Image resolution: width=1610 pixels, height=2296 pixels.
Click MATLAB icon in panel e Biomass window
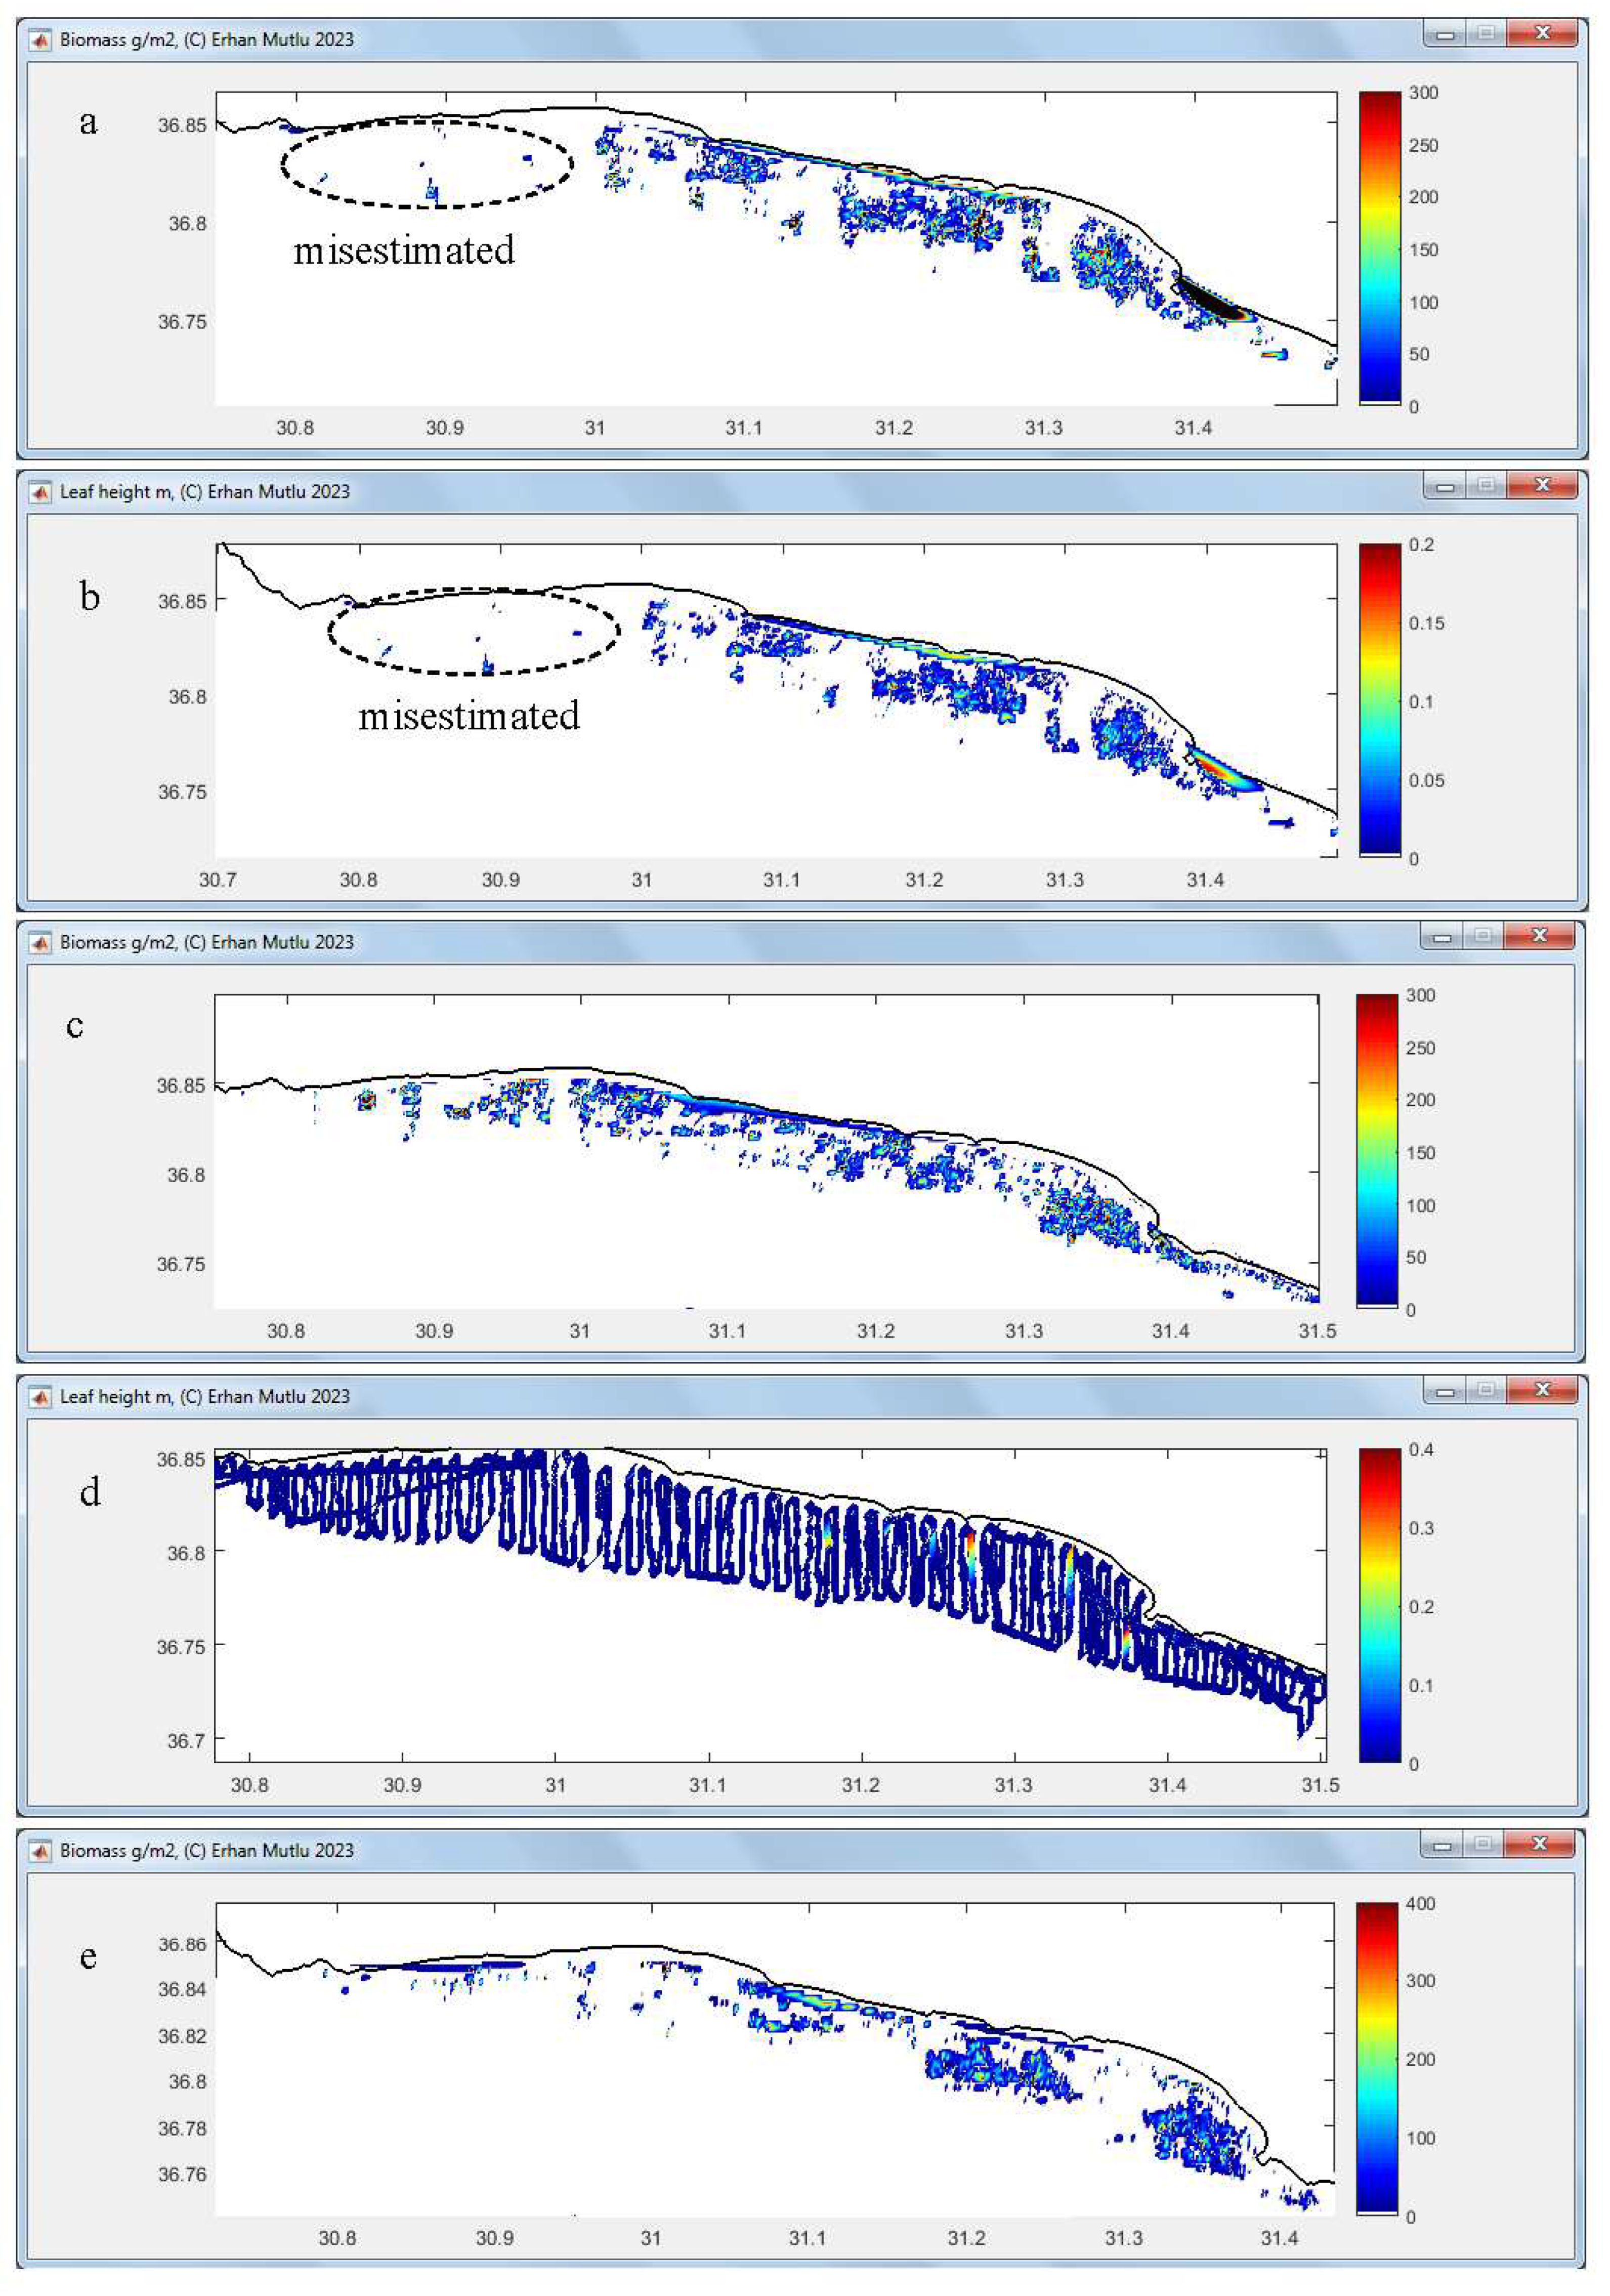[x=40, y=1851]
